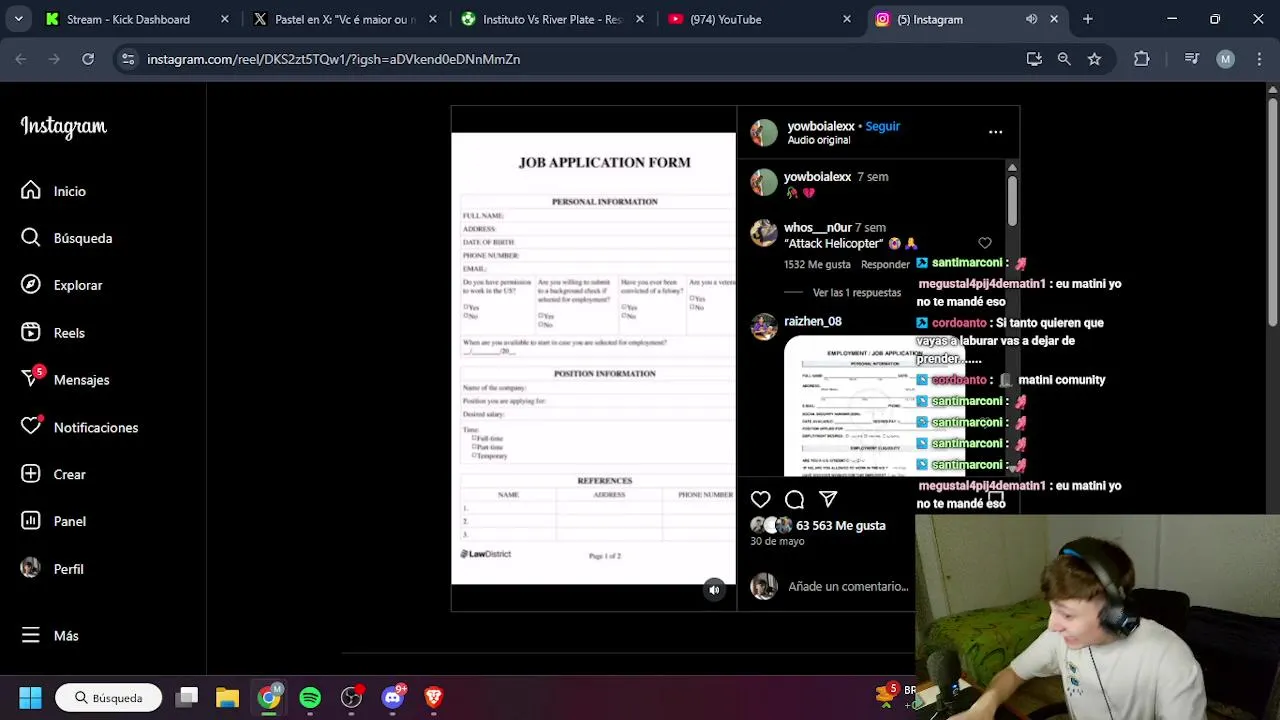Click whos__n0ur username in comments
Viewport: 1280px width, 720px height.
[817, 227]
